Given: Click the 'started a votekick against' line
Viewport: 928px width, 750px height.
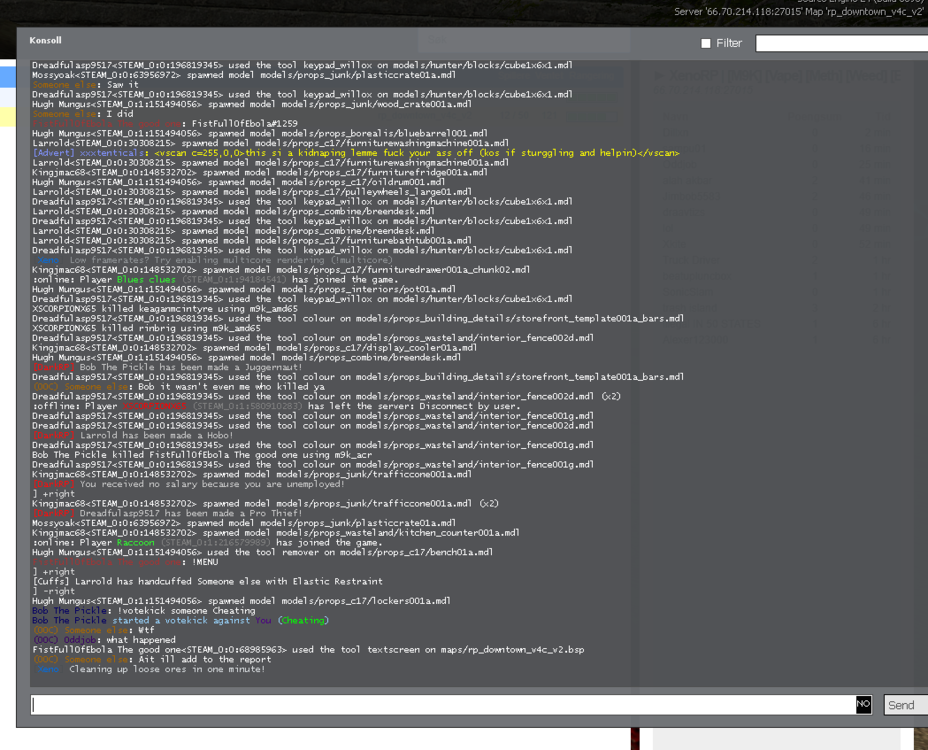Looking at the screenshot, I should point(180,620).
